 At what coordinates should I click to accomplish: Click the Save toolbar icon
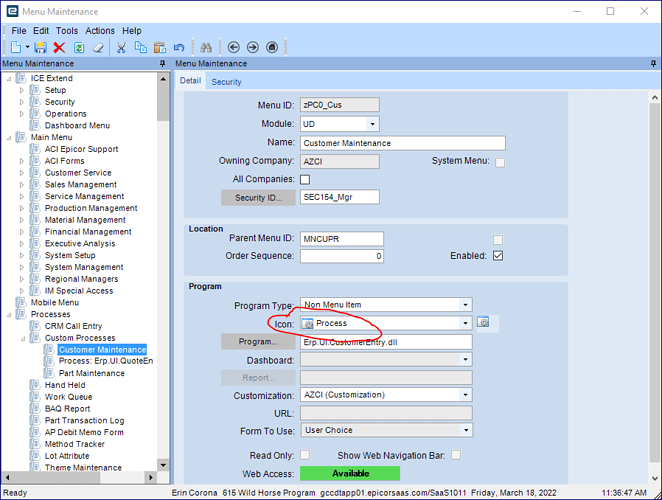[41, 47]
